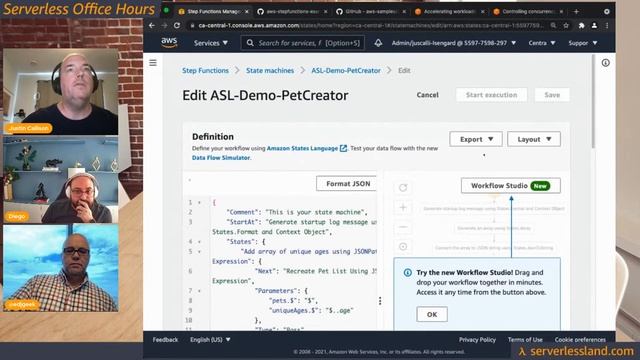
Task: Click the State machines breadcrumb link
Action: coord(270,71)
